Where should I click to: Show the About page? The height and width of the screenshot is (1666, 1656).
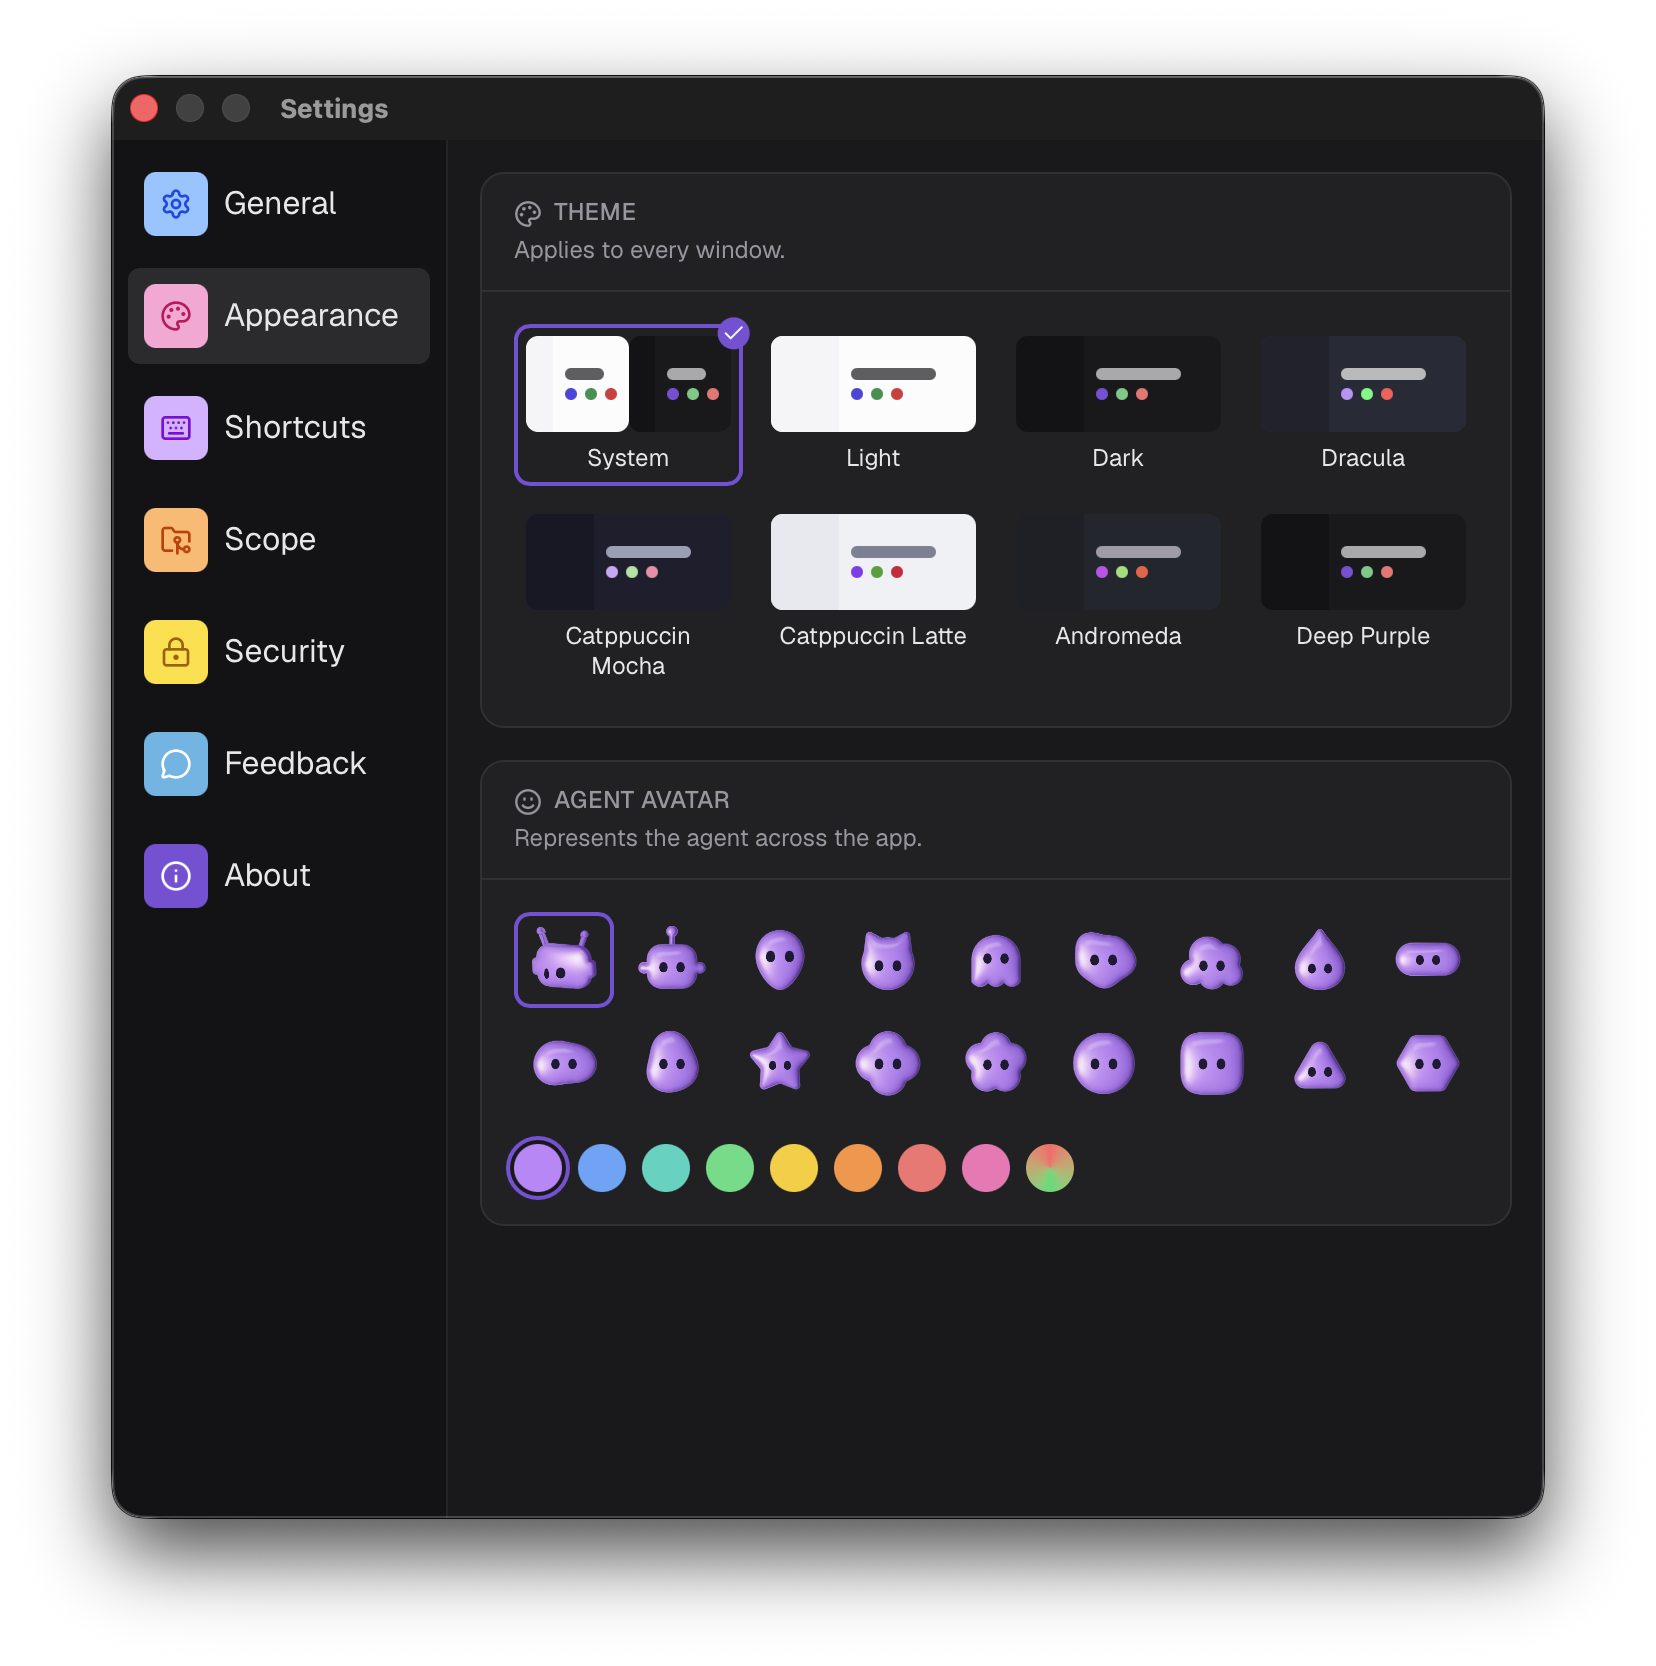tap(279, 876)
